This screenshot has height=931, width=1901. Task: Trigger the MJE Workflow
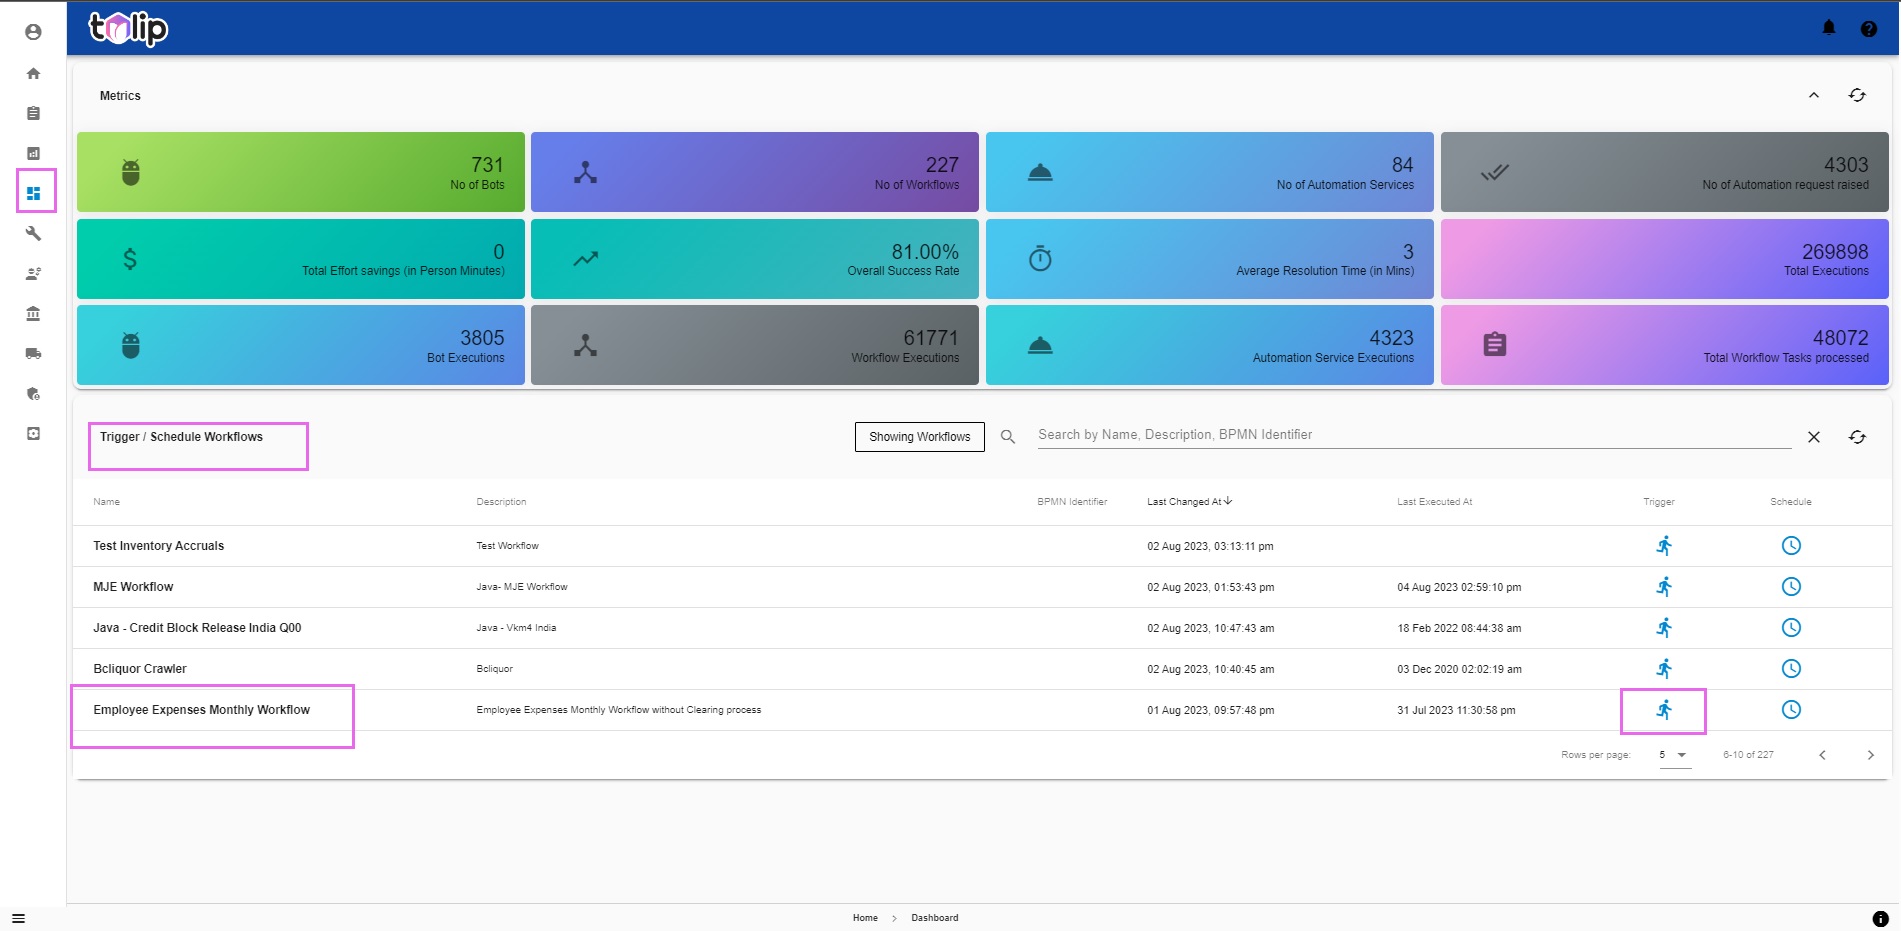tap(1664, 587)
